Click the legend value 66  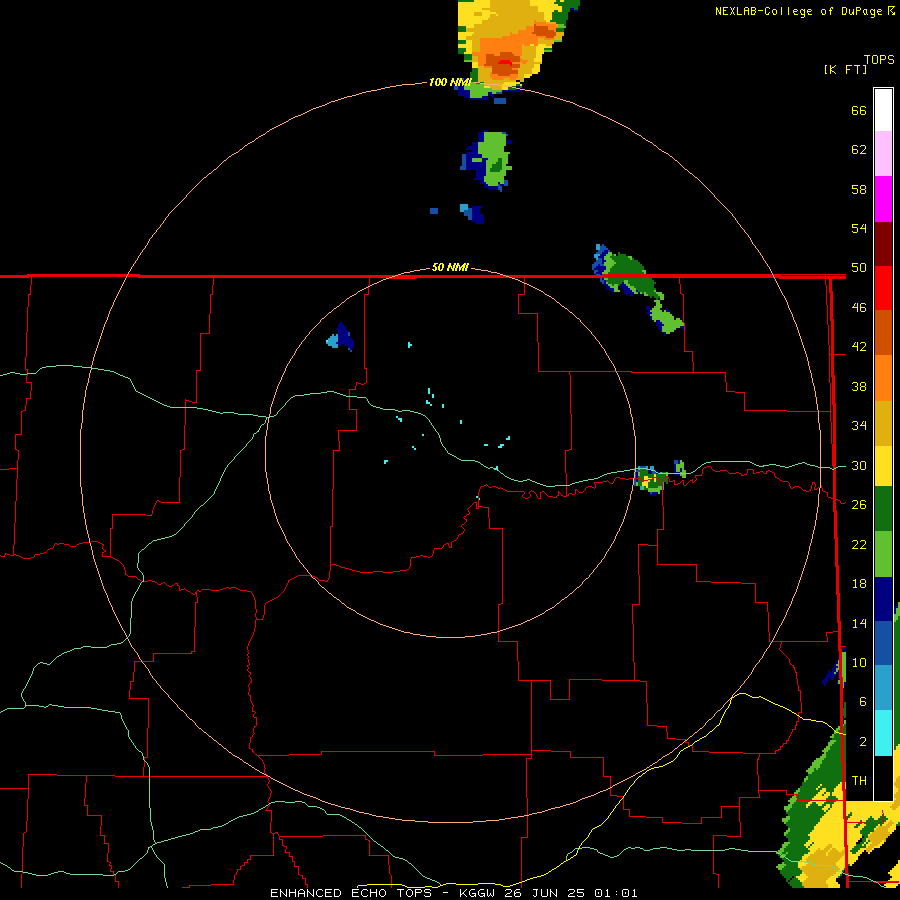[859, 110]
